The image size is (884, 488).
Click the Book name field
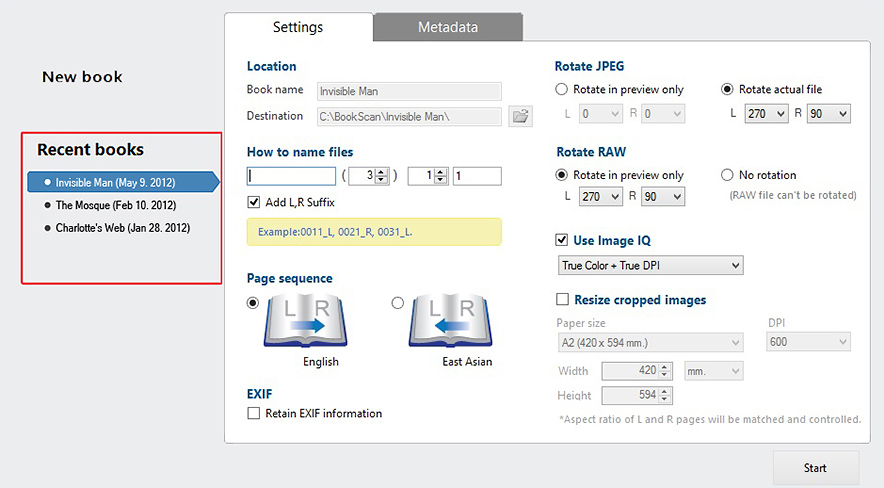(x=409, y=91)
